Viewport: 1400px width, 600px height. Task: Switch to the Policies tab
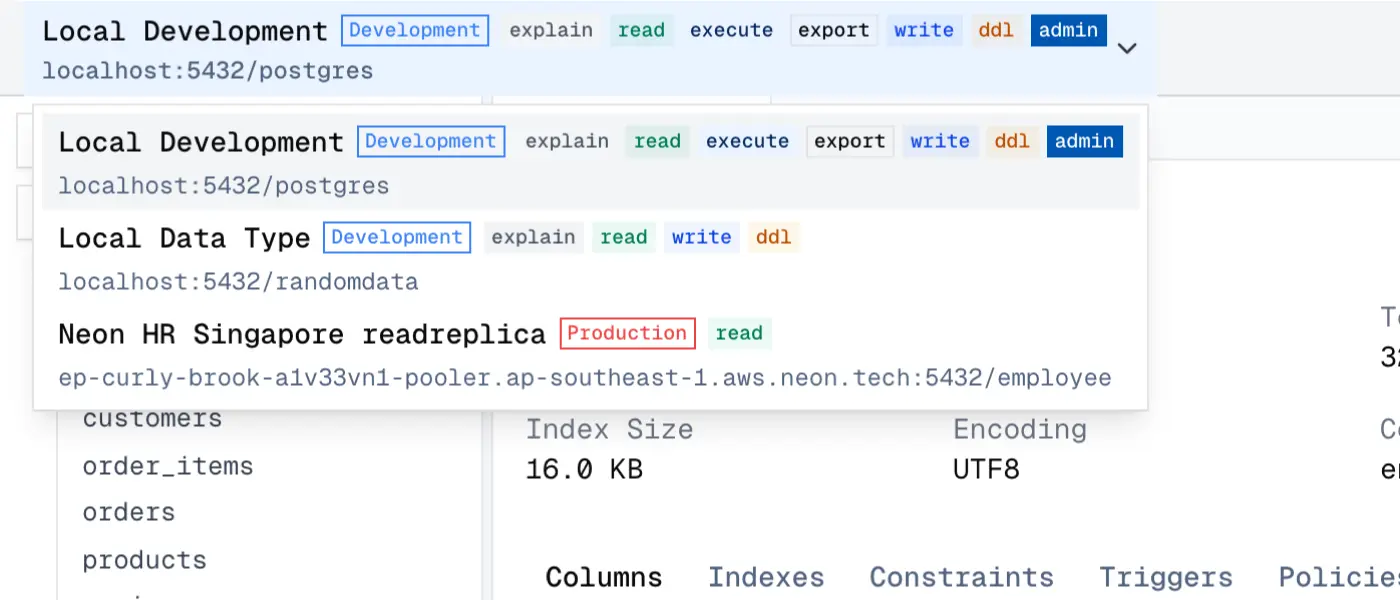click(x=1340, y=578)
